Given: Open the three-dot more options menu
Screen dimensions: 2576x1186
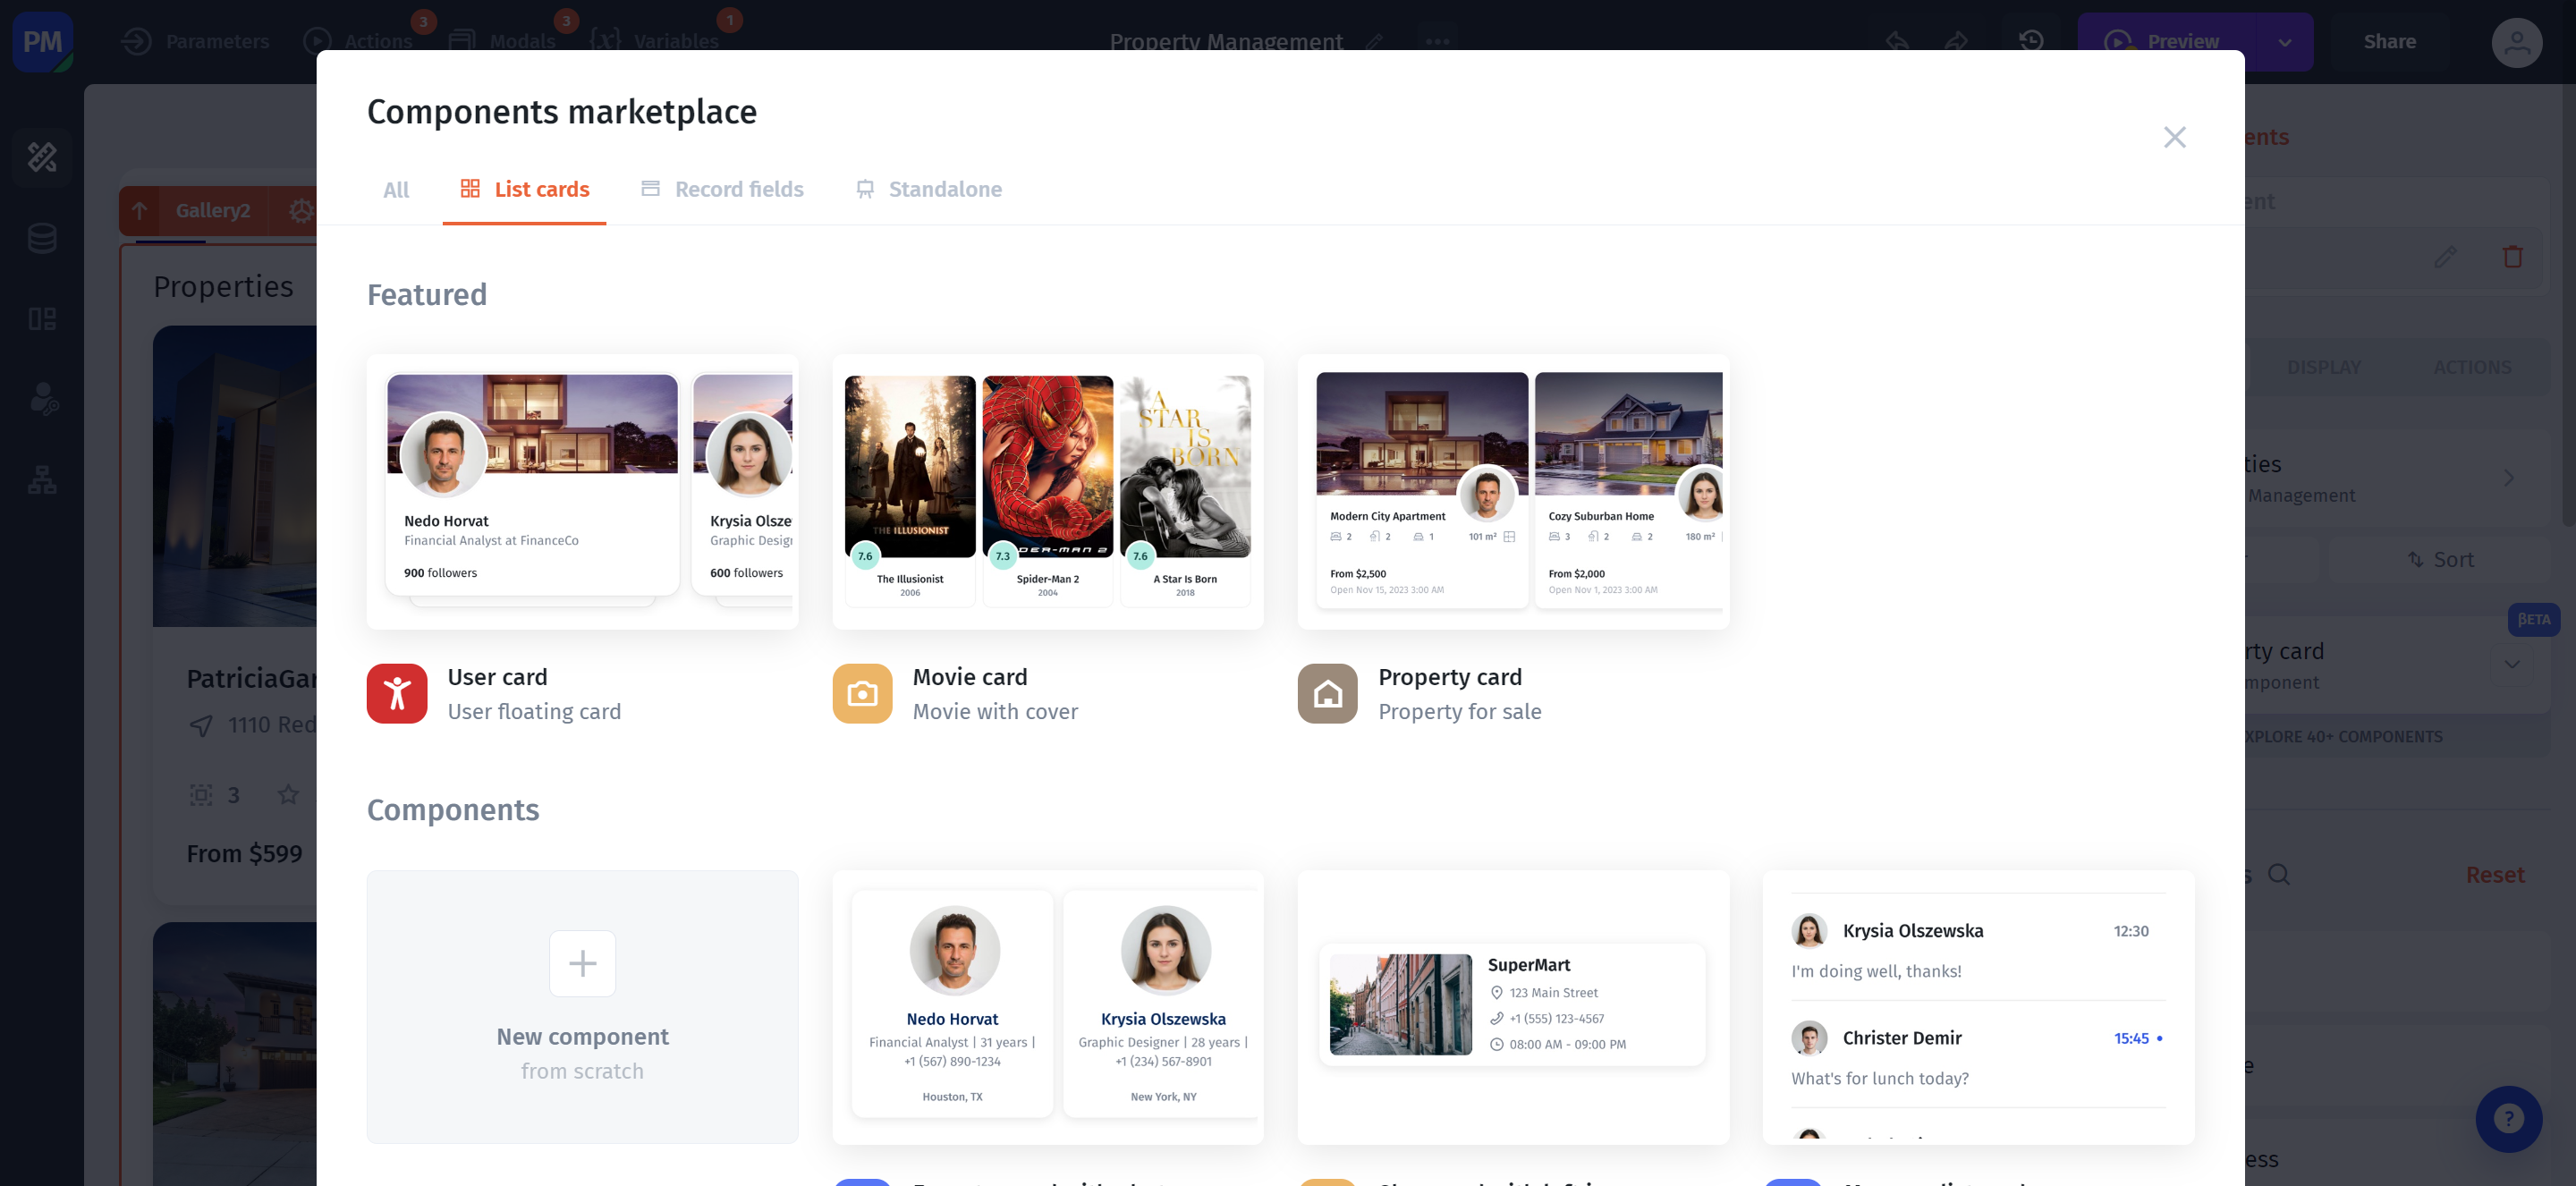Looking at the screenshot, I should click(1437, 41).
